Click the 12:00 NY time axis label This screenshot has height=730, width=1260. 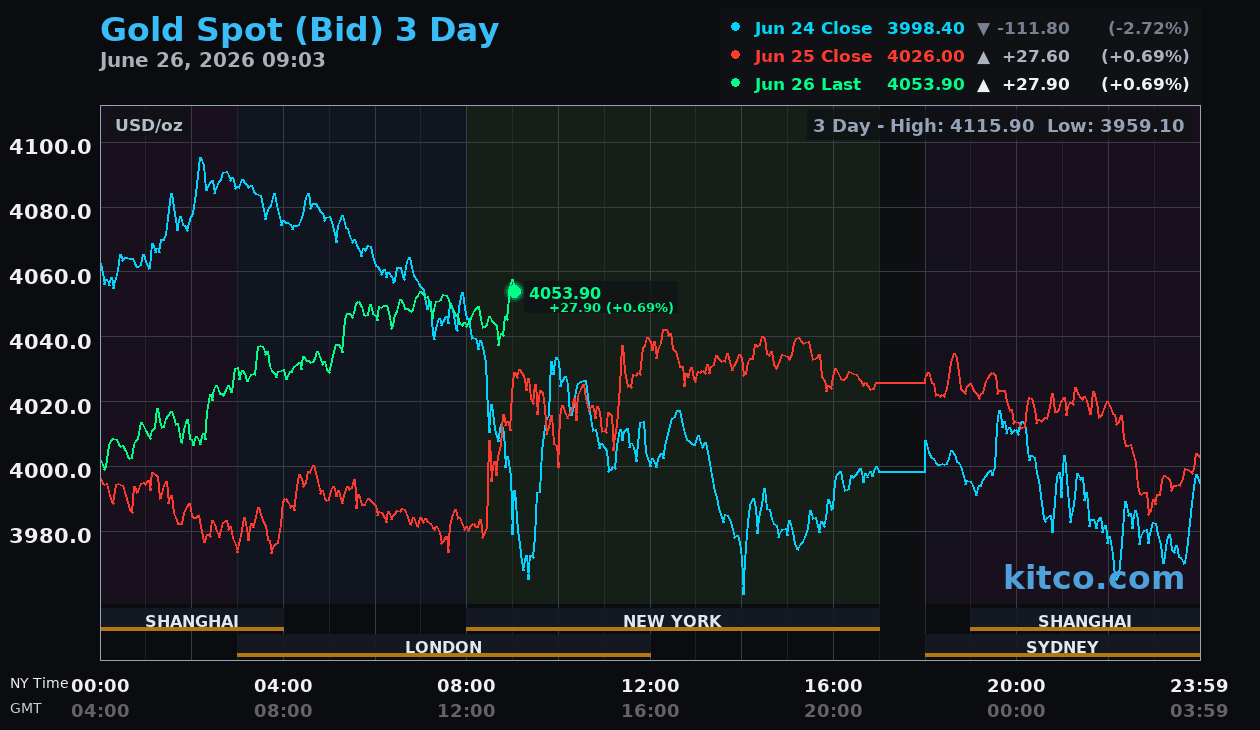coord(650,685)
